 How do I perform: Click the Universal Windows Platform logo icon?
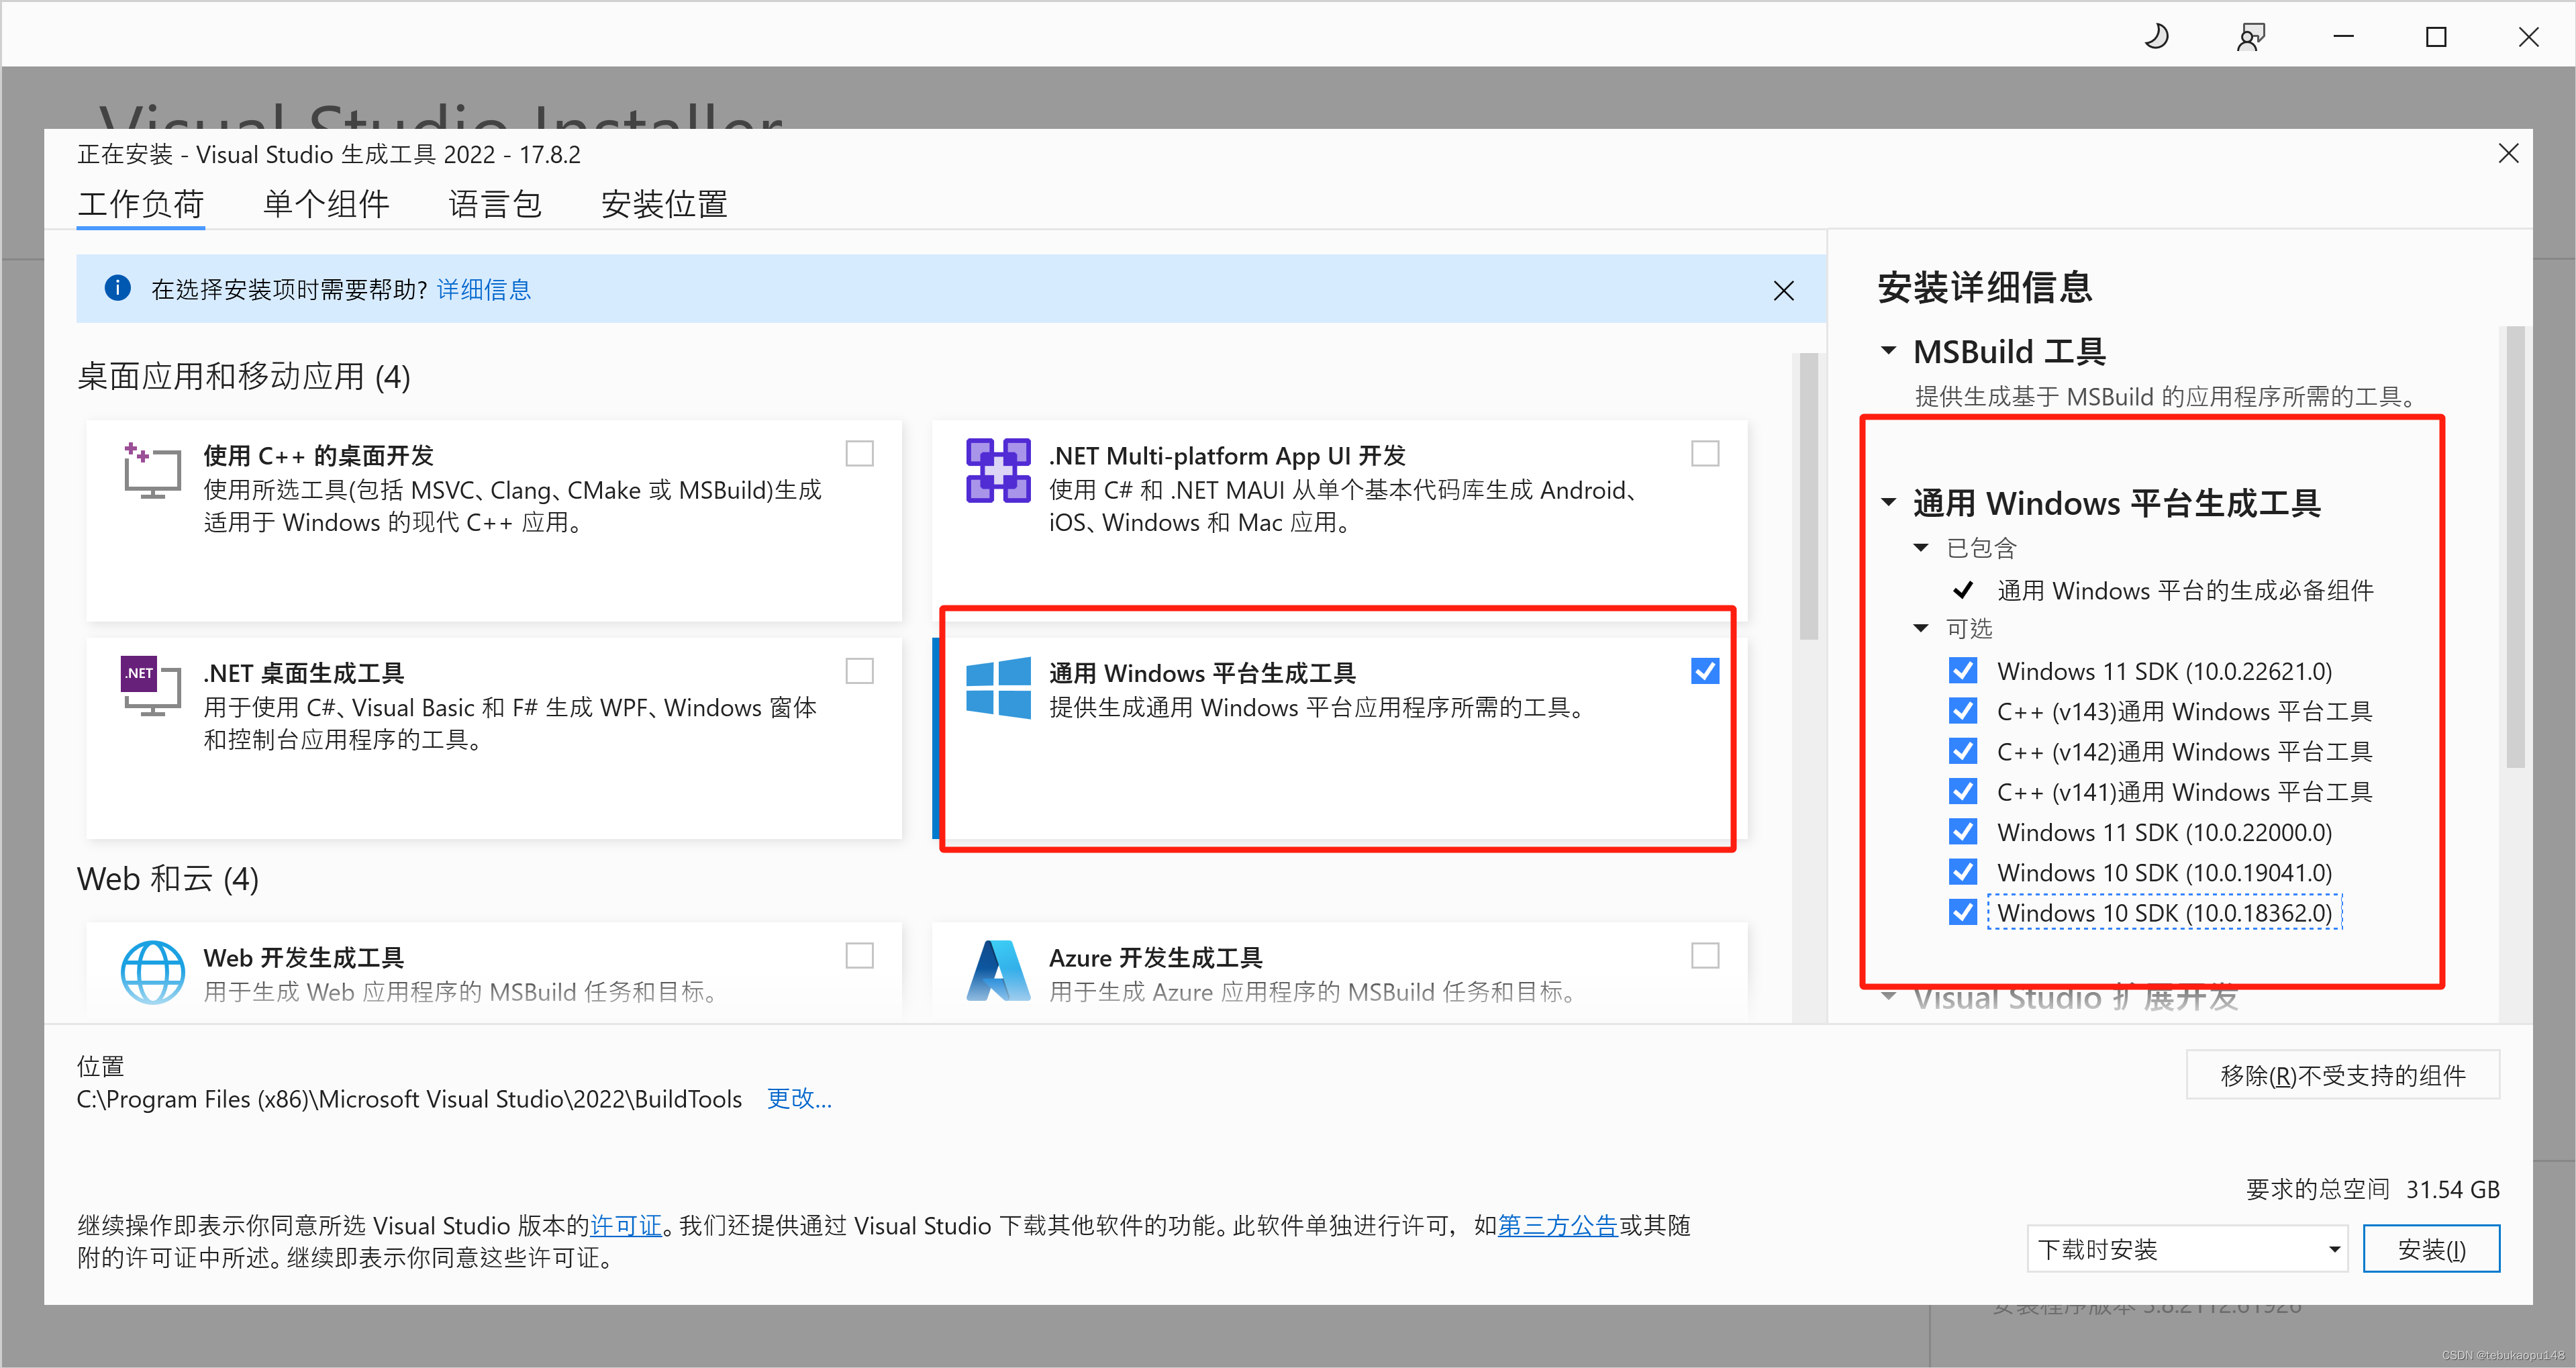tap(998, 688)
